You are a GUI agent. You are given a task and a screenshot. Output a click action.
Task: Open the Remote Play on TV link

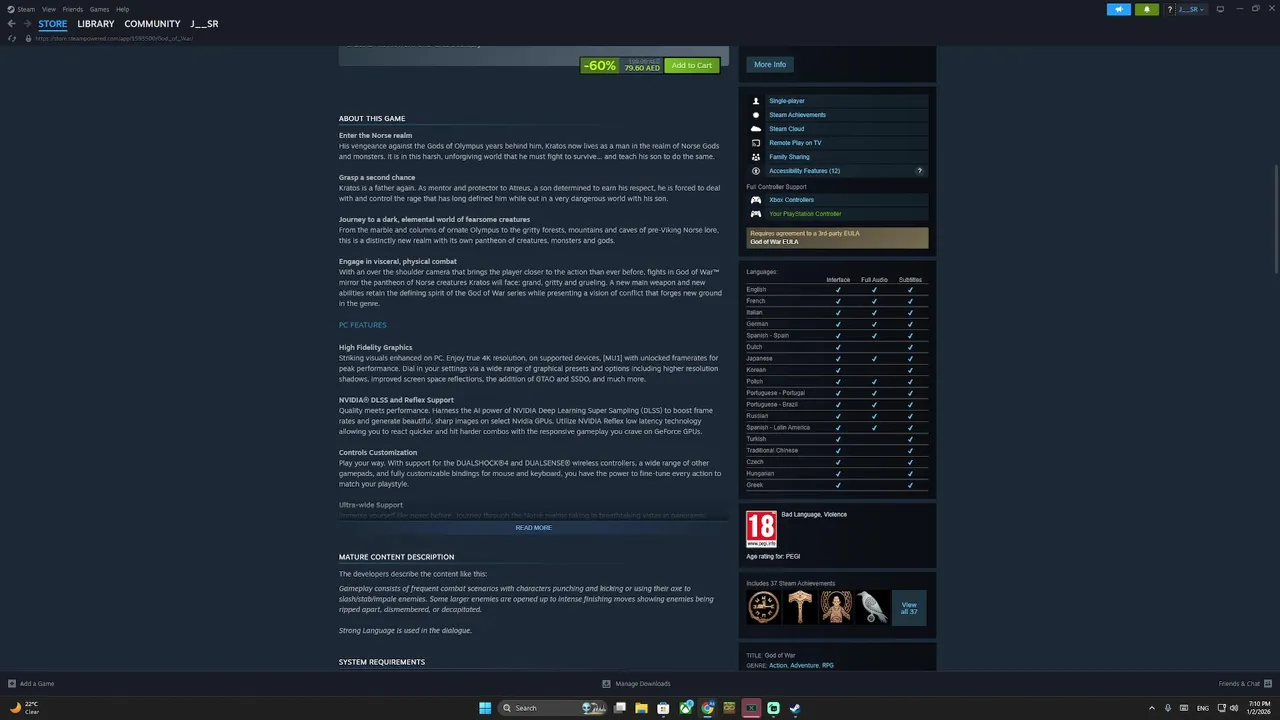pos(795,143)
